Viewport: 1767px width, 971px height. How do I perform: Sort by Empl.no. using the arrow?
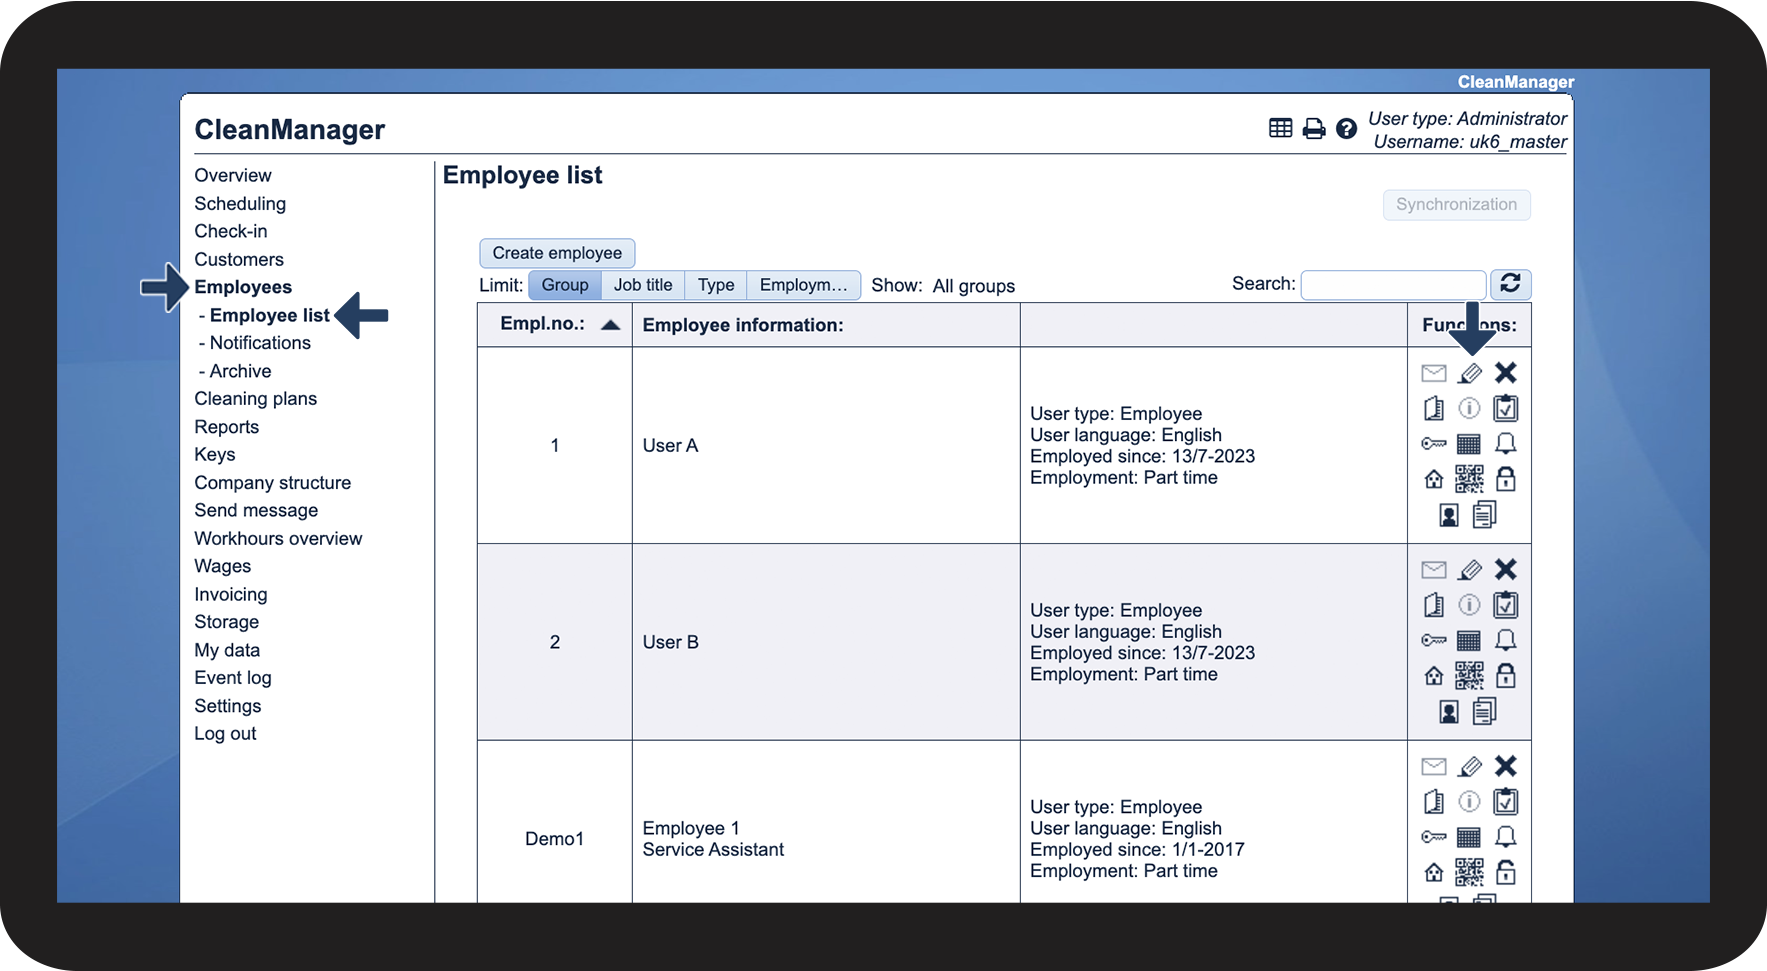tap(610, 325)
